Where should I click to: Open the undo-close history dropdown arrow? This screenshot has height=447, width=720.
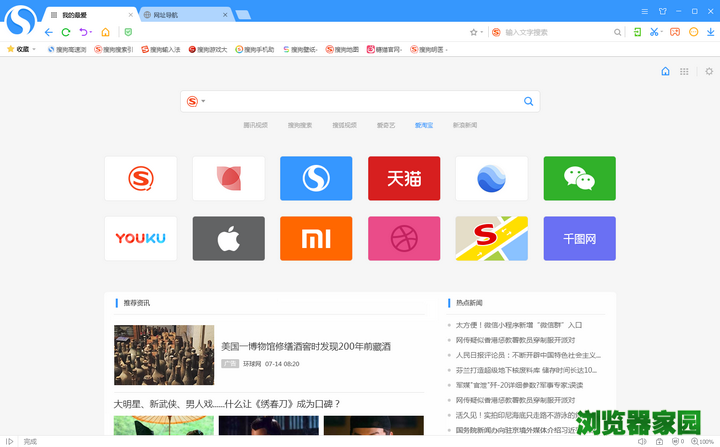(x=92, y=32)
